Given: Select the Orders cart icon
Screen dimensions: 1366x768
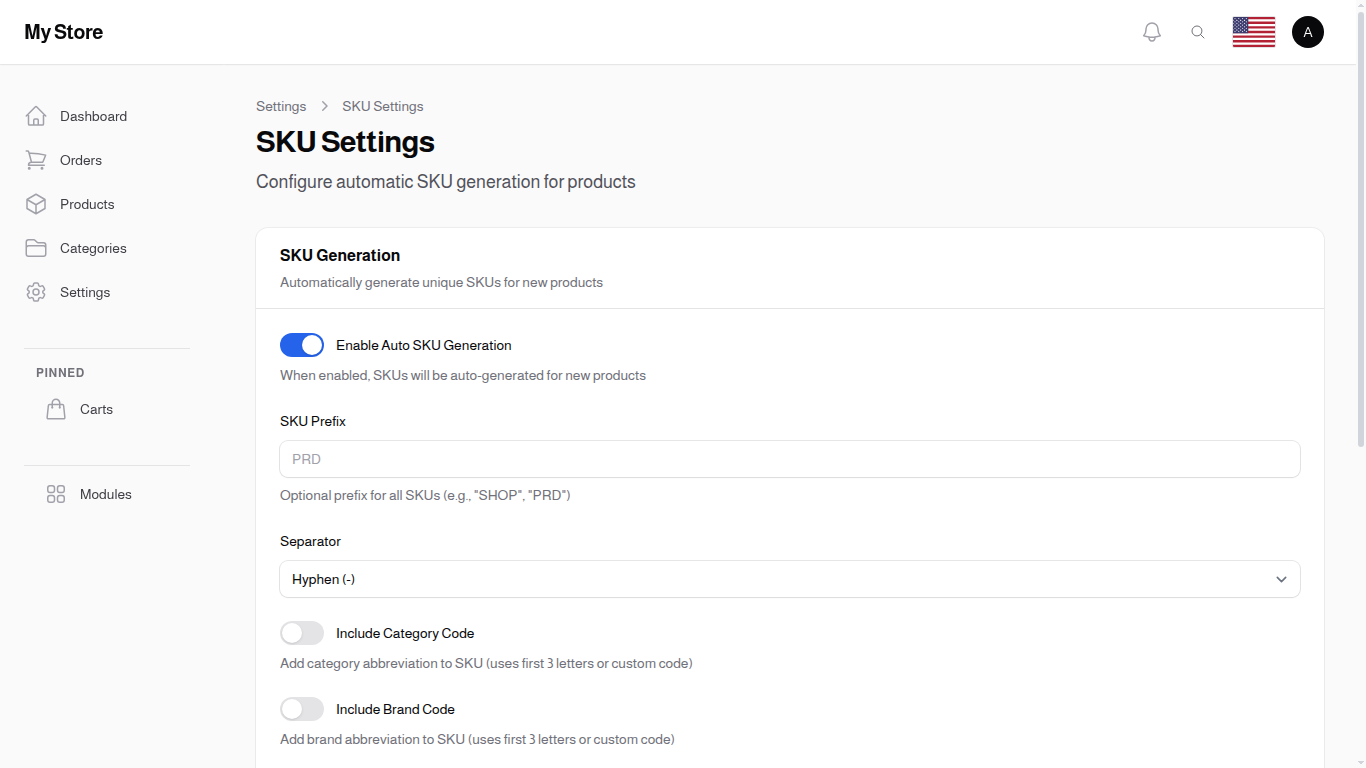Looking at the screenshot, I should pyautogui.click(x=36, y=160).
